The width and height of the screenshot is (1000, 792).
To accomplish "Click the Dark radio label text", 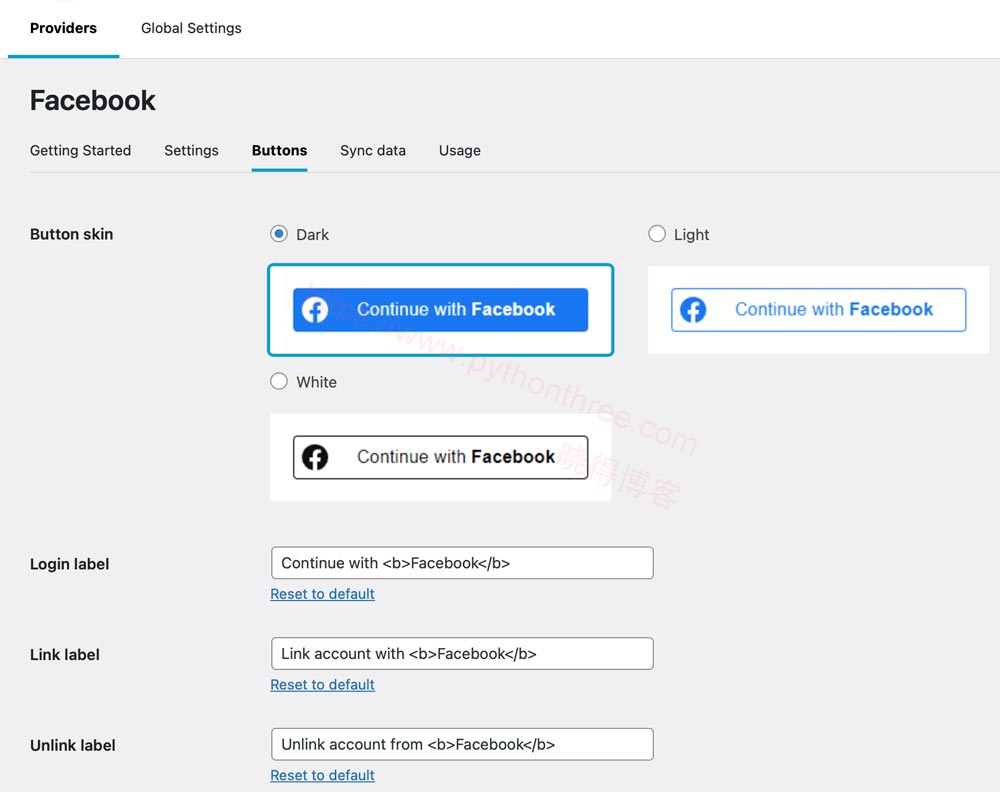I will coord(312,235).
